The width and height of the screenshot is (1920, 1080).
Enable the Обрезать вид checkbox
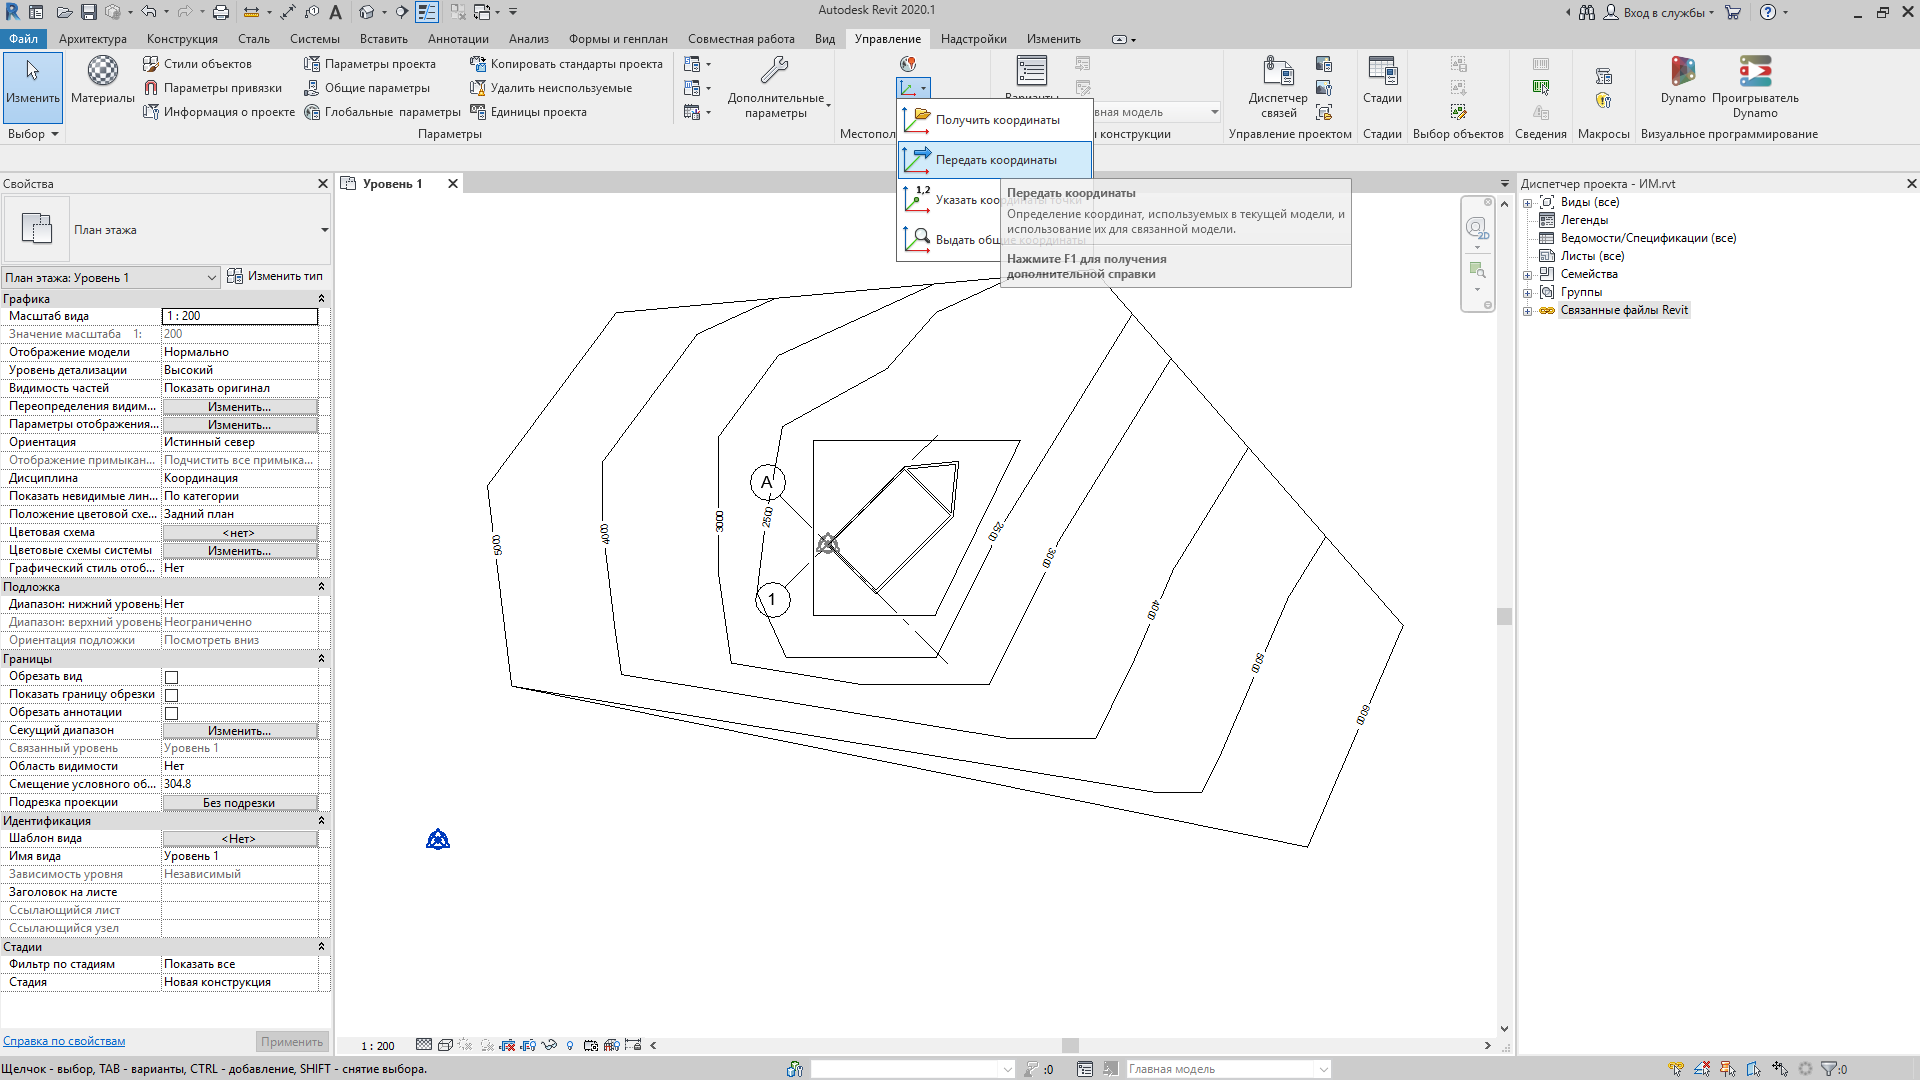point(171,677)
